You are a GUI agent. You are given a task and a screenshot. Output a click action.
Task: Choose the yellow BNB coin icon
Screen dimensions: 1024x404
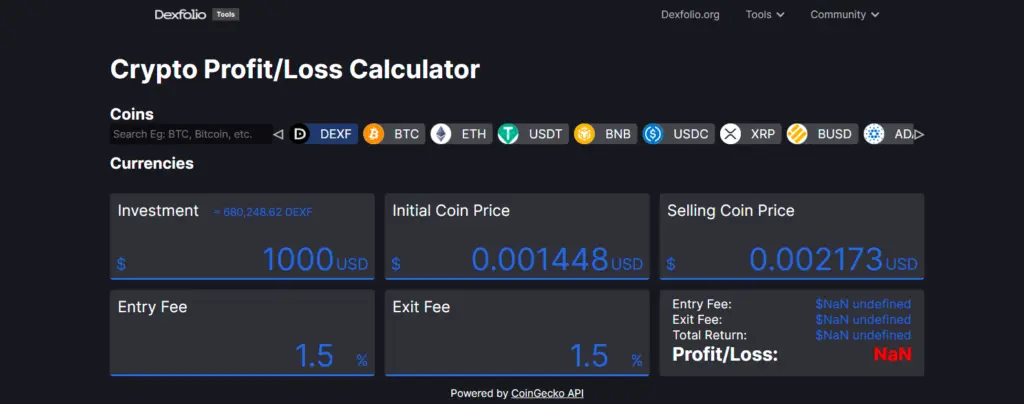584,134
